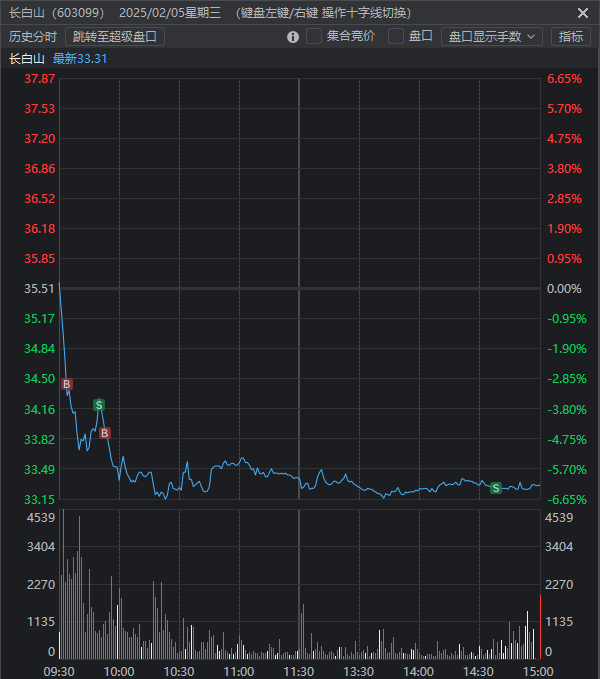Click the 09:30 time axis label
600x679 pixels.
[x=59, y=671]
